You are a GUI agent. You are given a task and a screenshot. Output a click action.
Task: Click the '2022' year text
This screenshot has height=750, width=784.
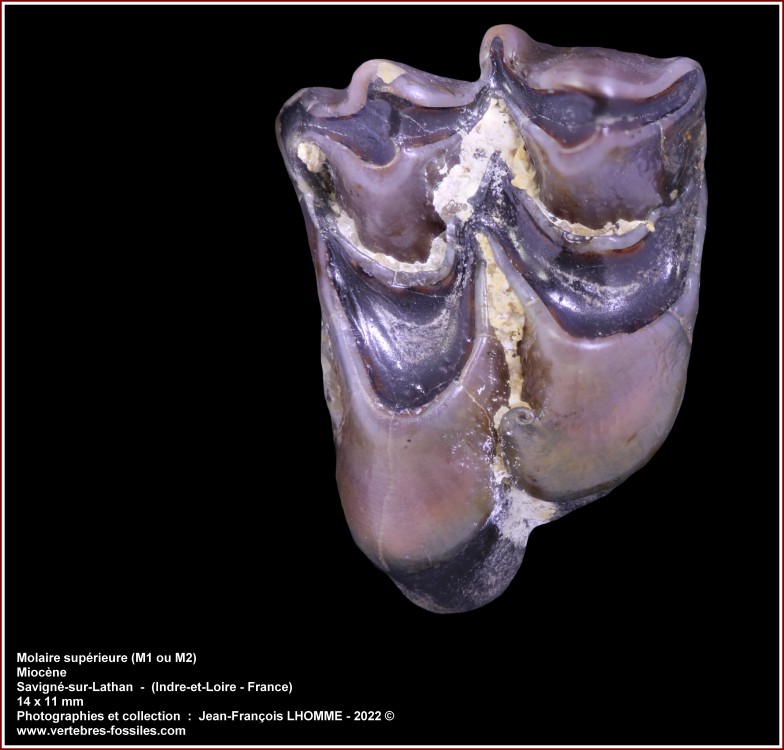[367, 716]
